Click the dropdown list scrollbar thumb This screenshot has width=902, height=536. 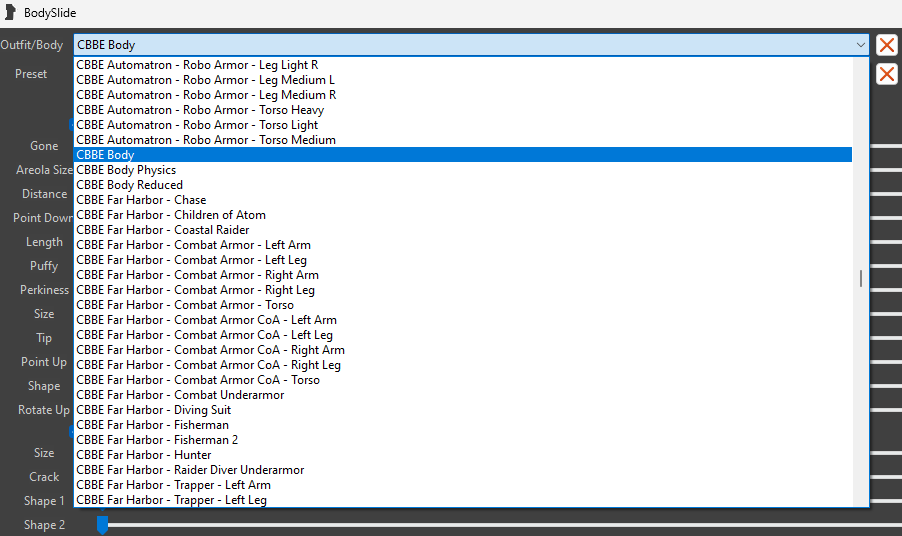tap(861, 278)
